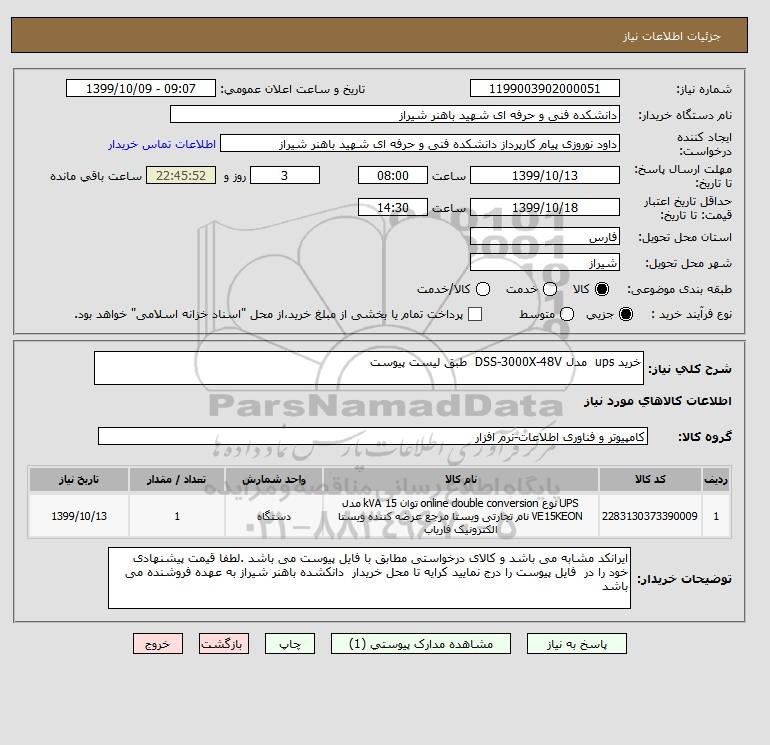This screenshot has width=770, height=745.
Task: Click the need date cell 1399/10/13
Action: [x=79, y=516]
